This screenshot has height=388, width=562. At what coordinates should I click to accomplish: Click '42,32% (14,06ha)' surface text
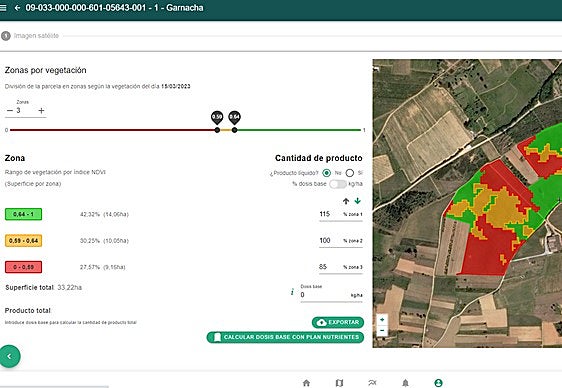click(x=104, y=214)
